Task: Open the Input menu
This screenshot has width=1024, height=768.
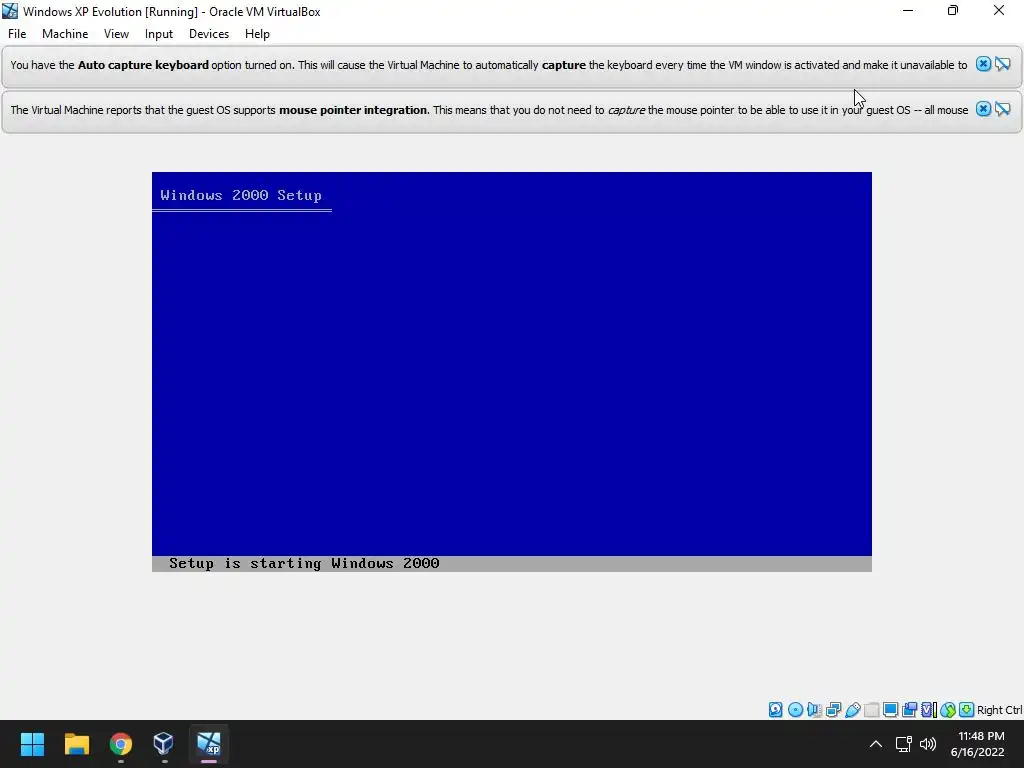Action: tap(159, 34)
